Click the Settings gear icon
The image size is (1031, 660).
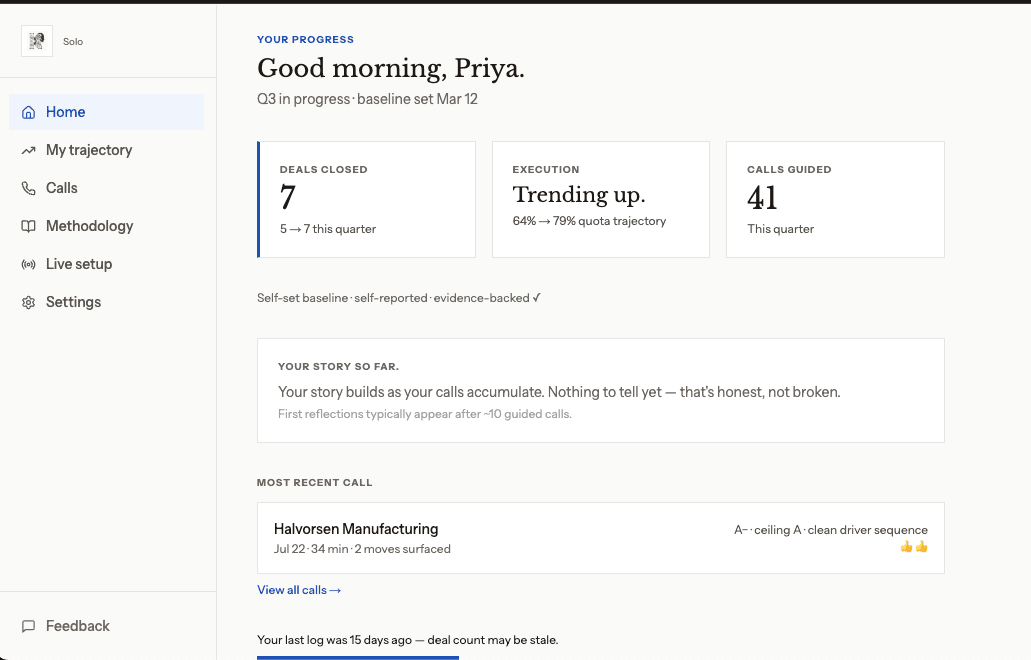28,302
